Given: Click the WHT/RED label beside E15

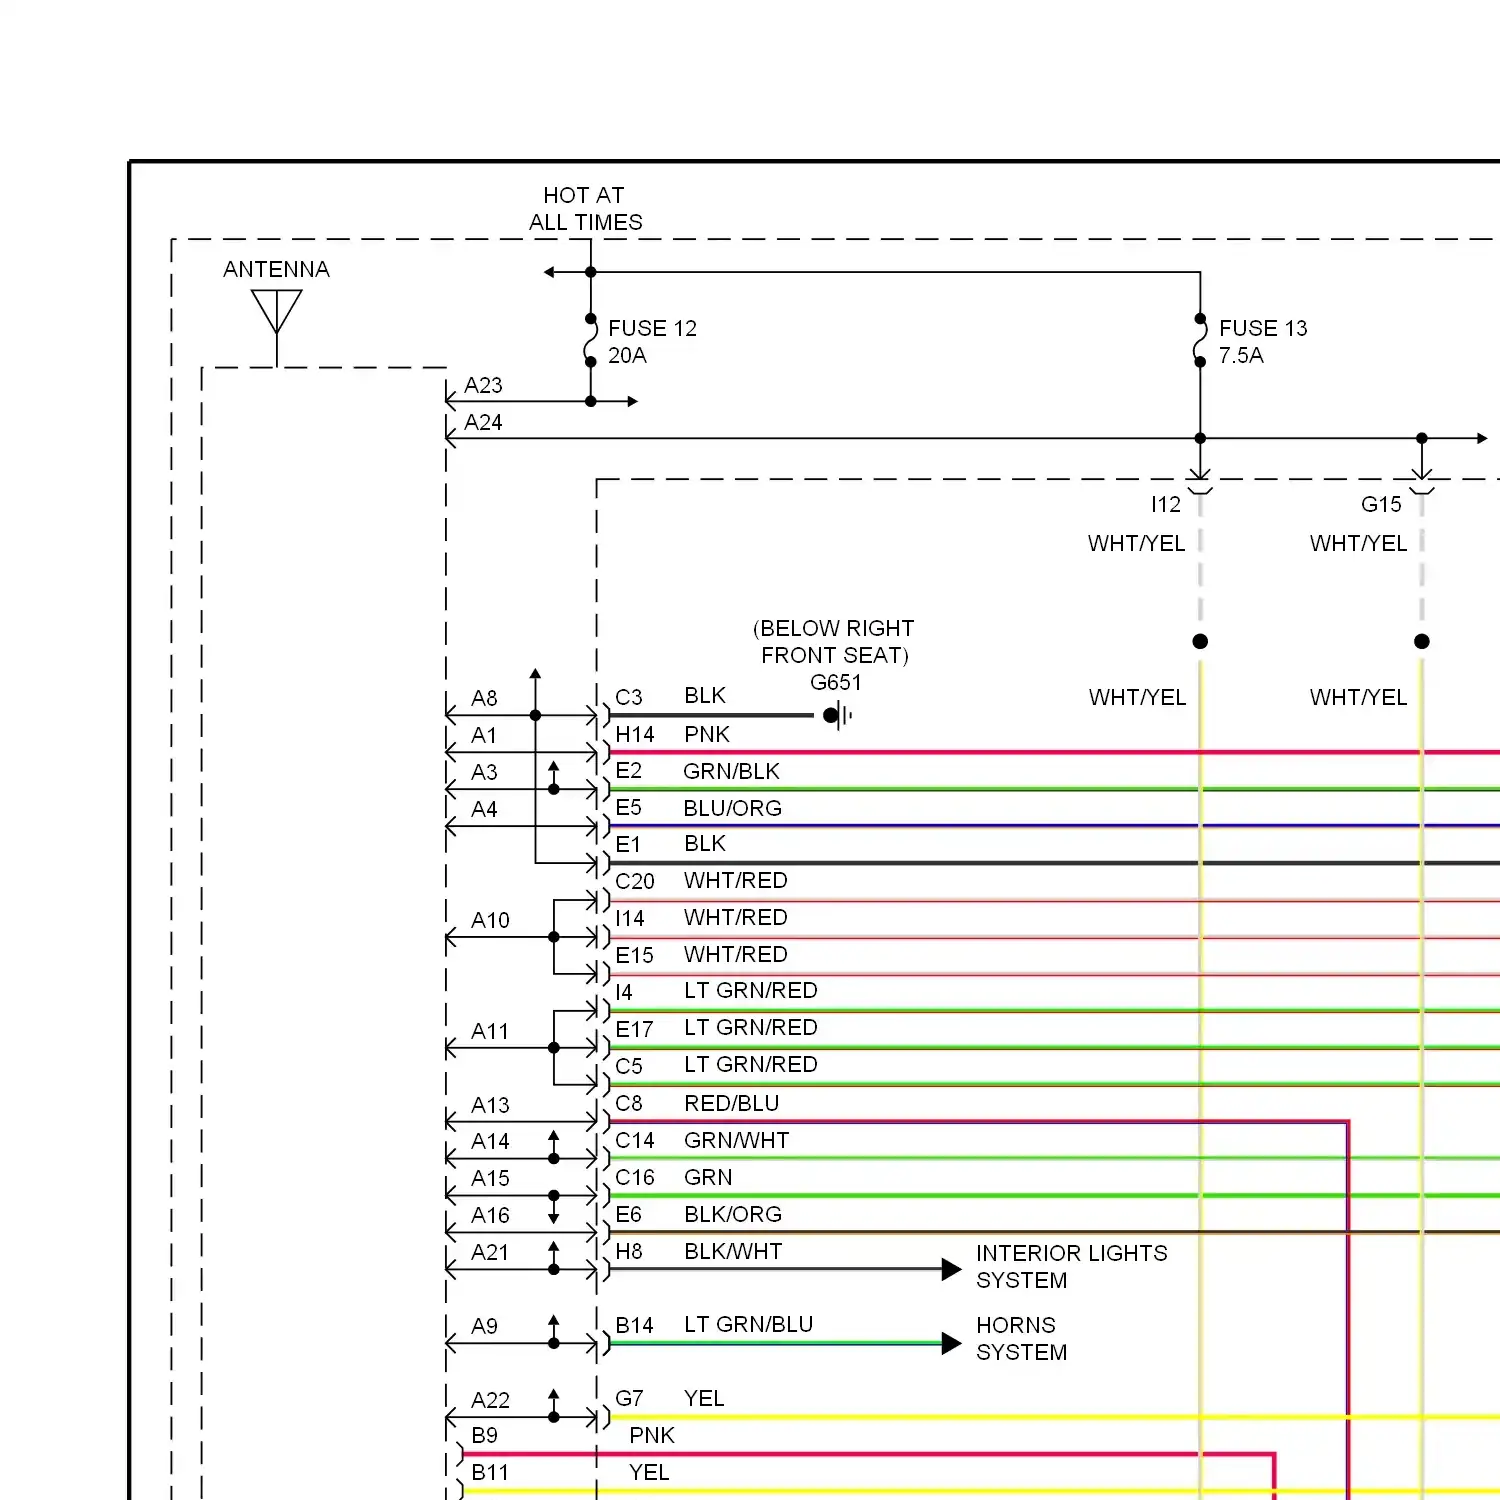Looking at the screenshot, I should point(736,954).
